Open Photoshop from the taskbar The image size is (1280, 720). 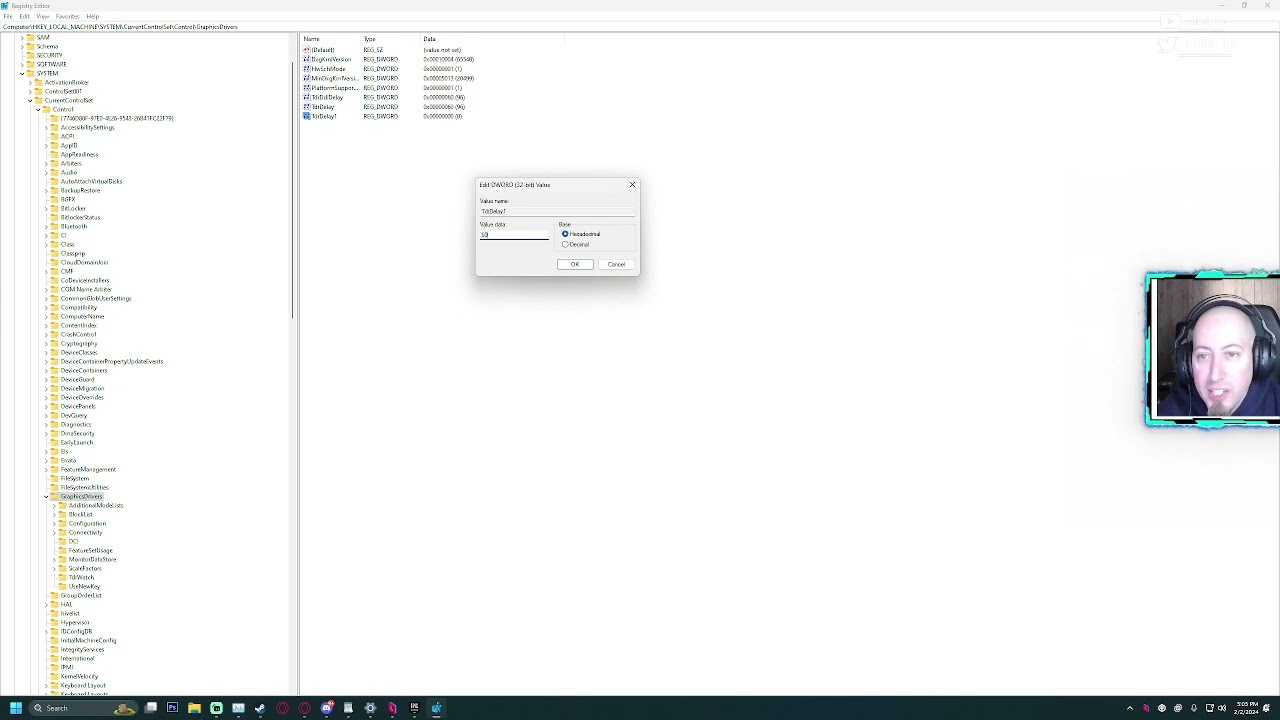tap(172, 708)
